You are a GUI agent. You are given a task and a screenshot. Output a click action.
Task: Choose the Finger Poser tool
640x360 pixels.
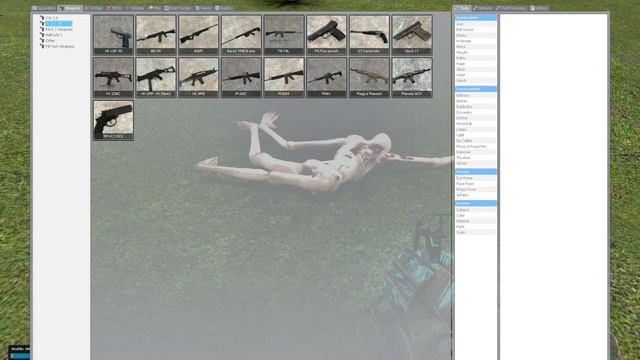click(x=476, y=189)
